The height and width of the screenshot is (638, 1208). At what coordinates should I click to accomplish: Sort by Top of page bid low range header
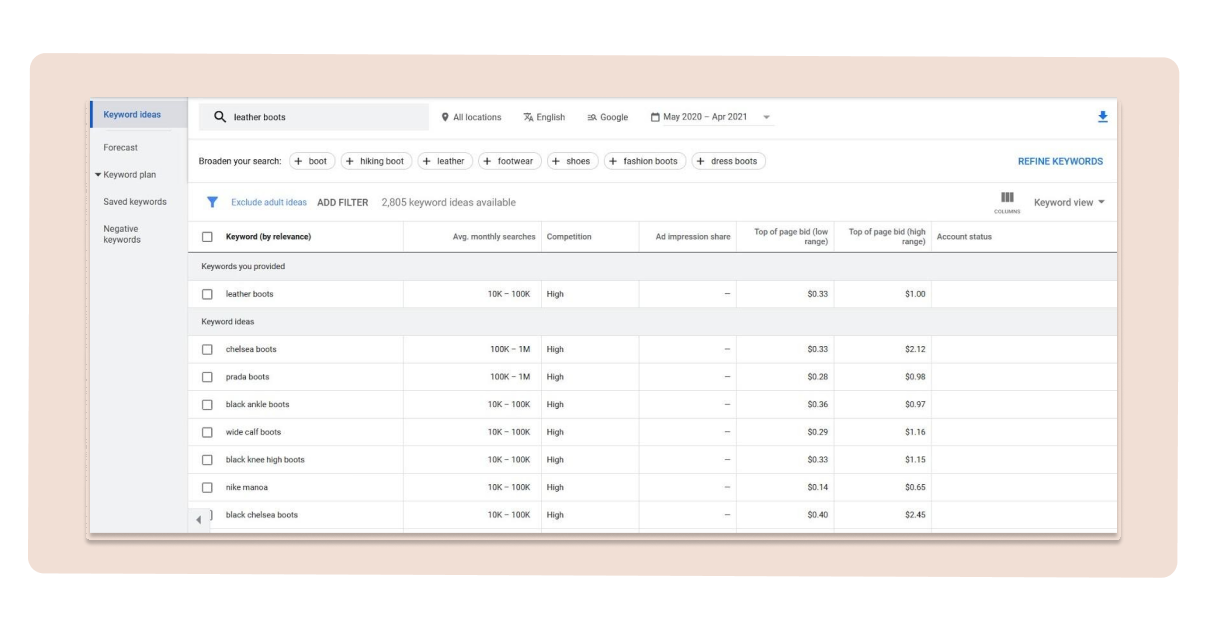pyautogui.click(x=791, y=237)
